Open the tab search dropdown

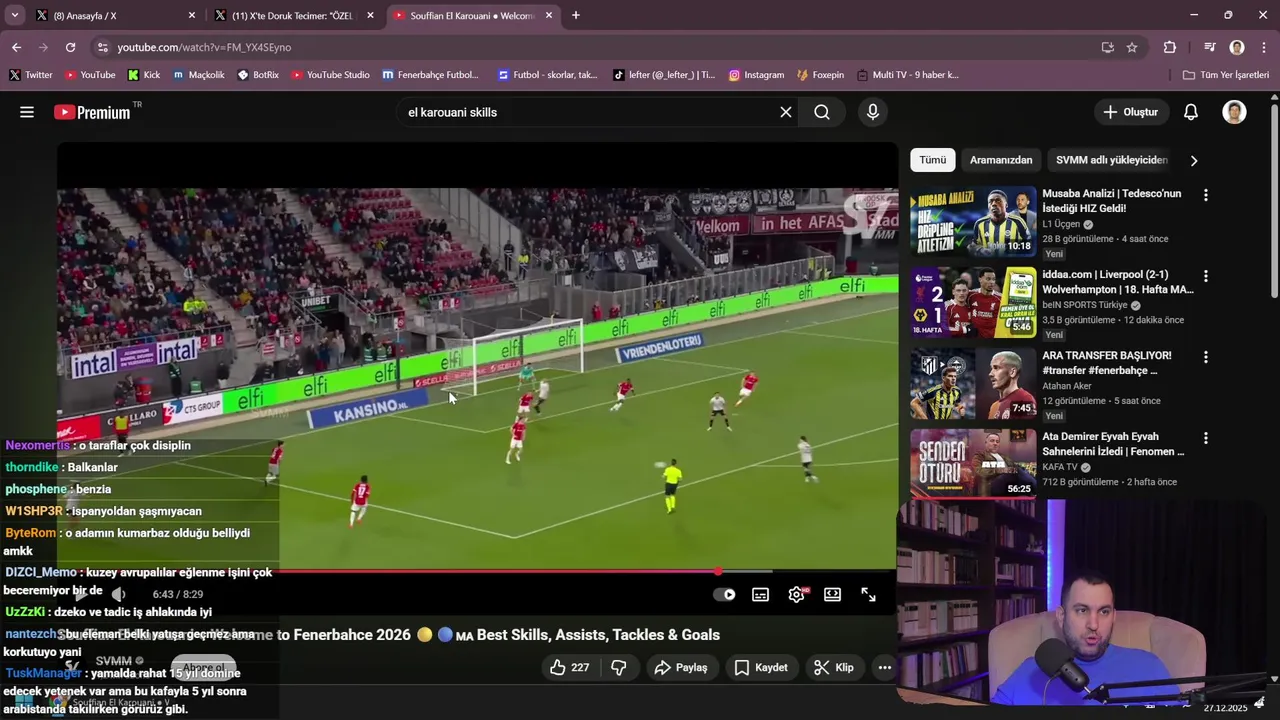click(x=14, y=15)
